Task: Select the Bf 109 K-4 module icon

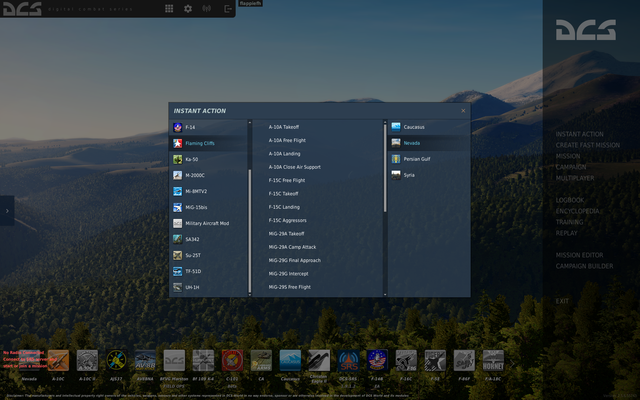Action: (203, 360)
